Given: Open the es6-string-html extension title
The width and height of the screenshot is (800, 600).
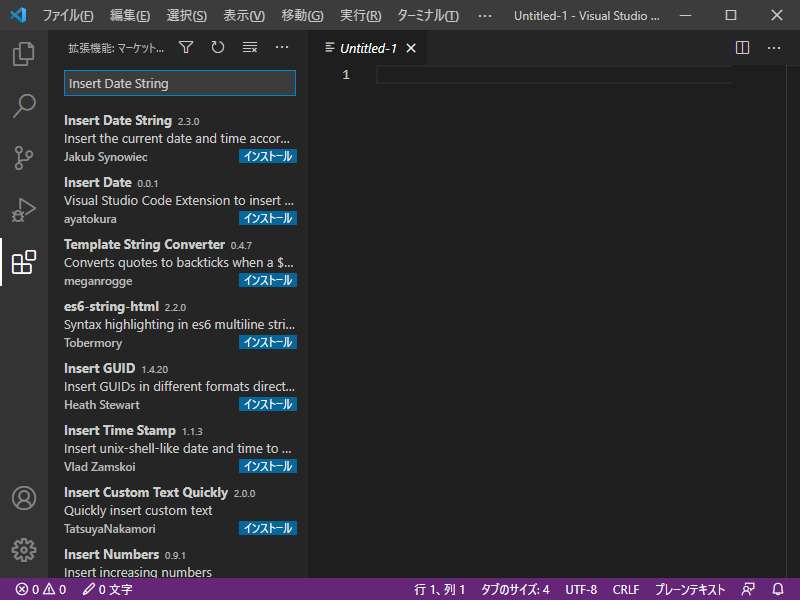Looking at the screenshot, I should (111, 307).
